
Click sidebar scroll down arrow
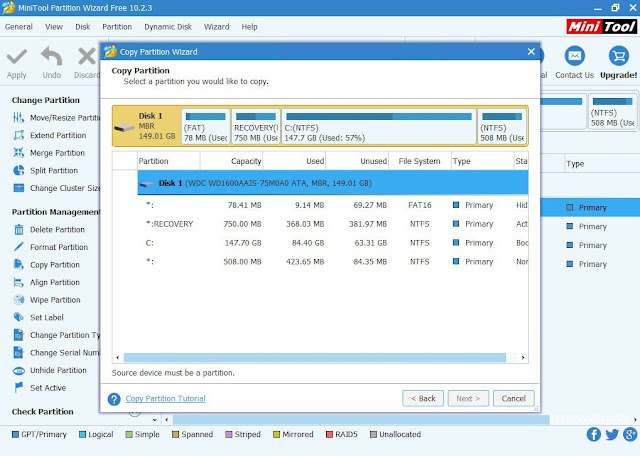tap(155, 420)
